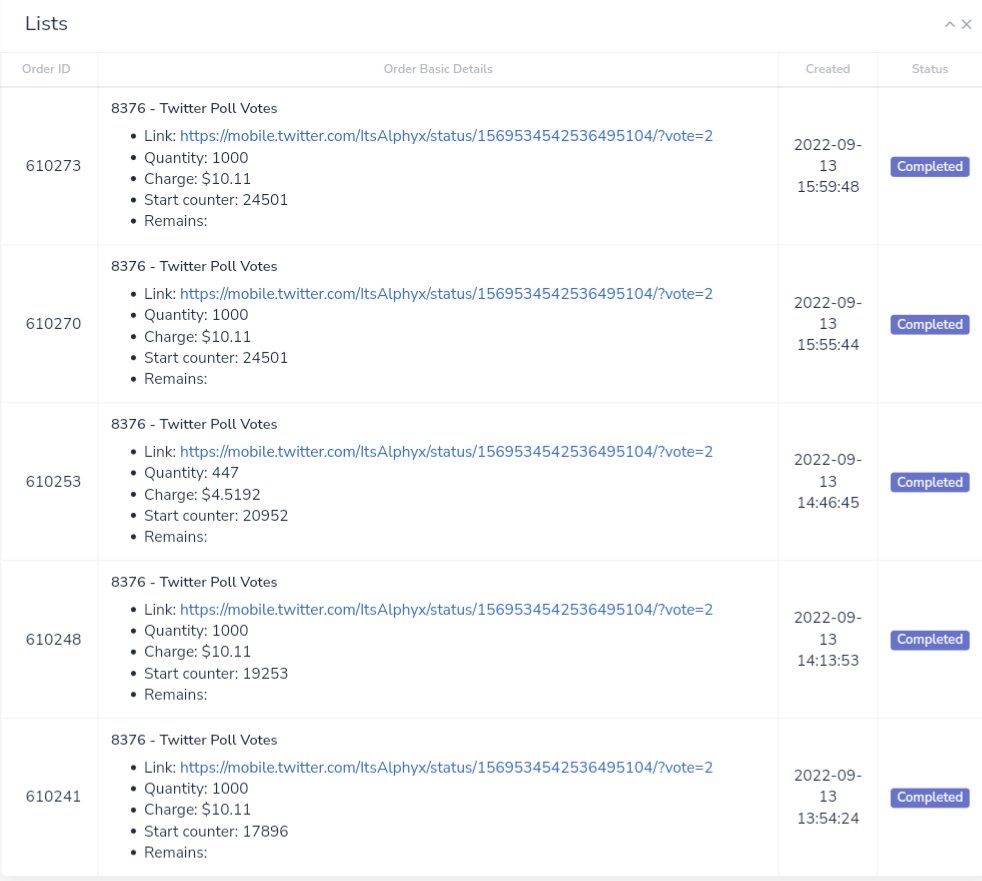
Task: Click Start counter: 19253 text
Action: [x=216, y=674]
